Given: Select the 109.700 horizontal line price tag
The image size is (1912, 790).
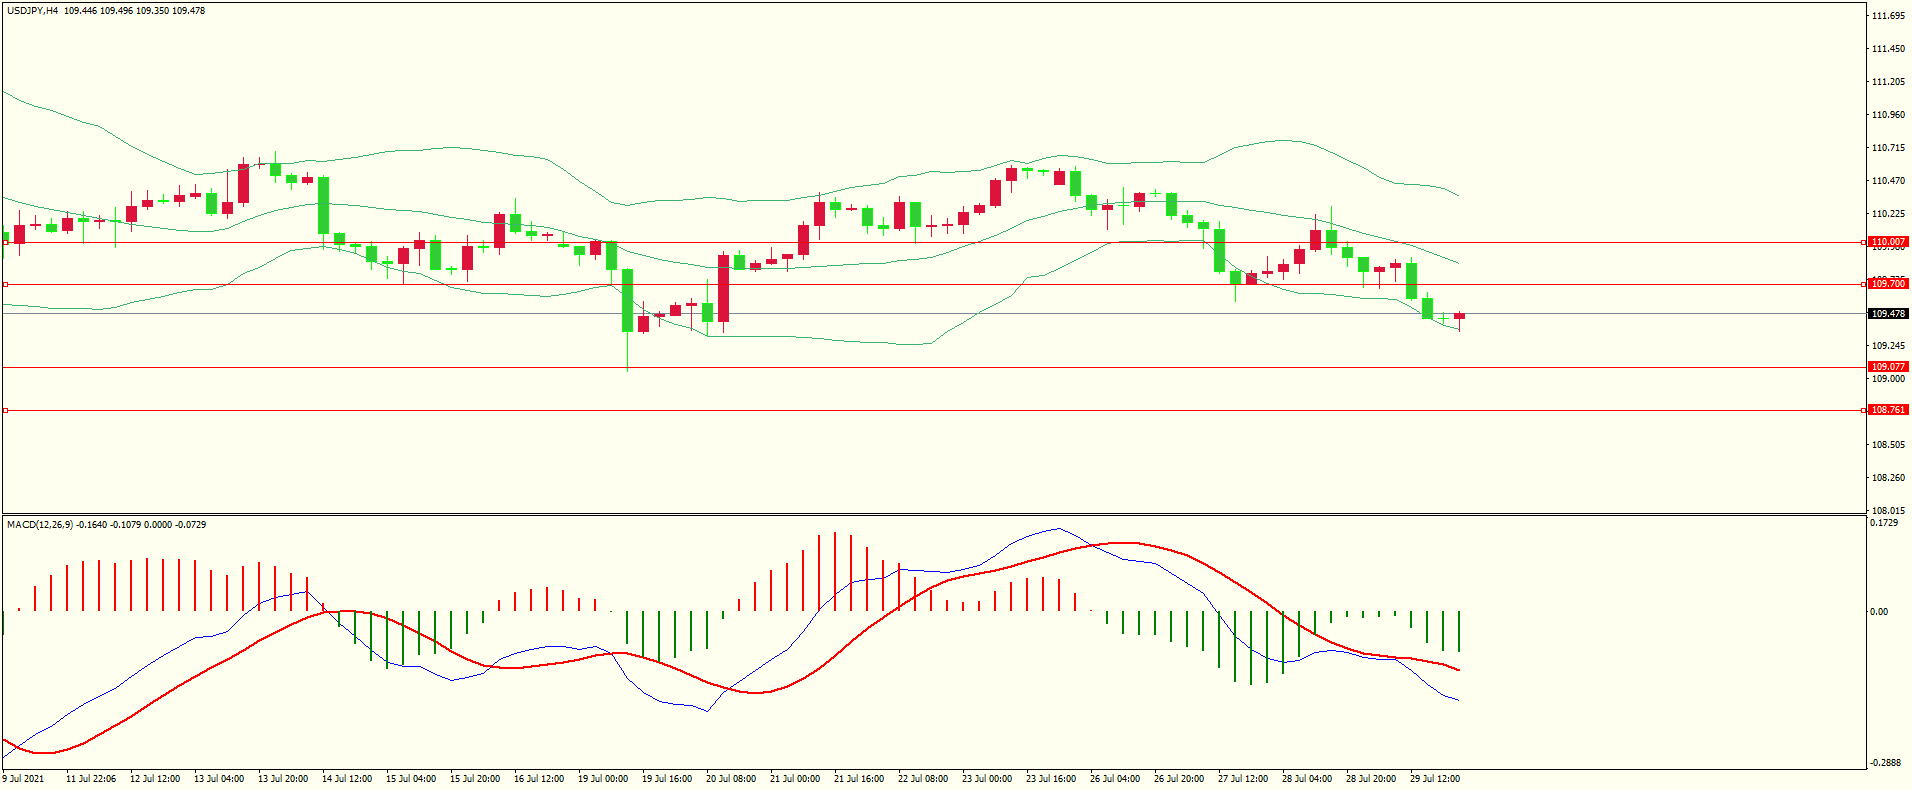Looking at the screenshot, I should point(1888,284).
